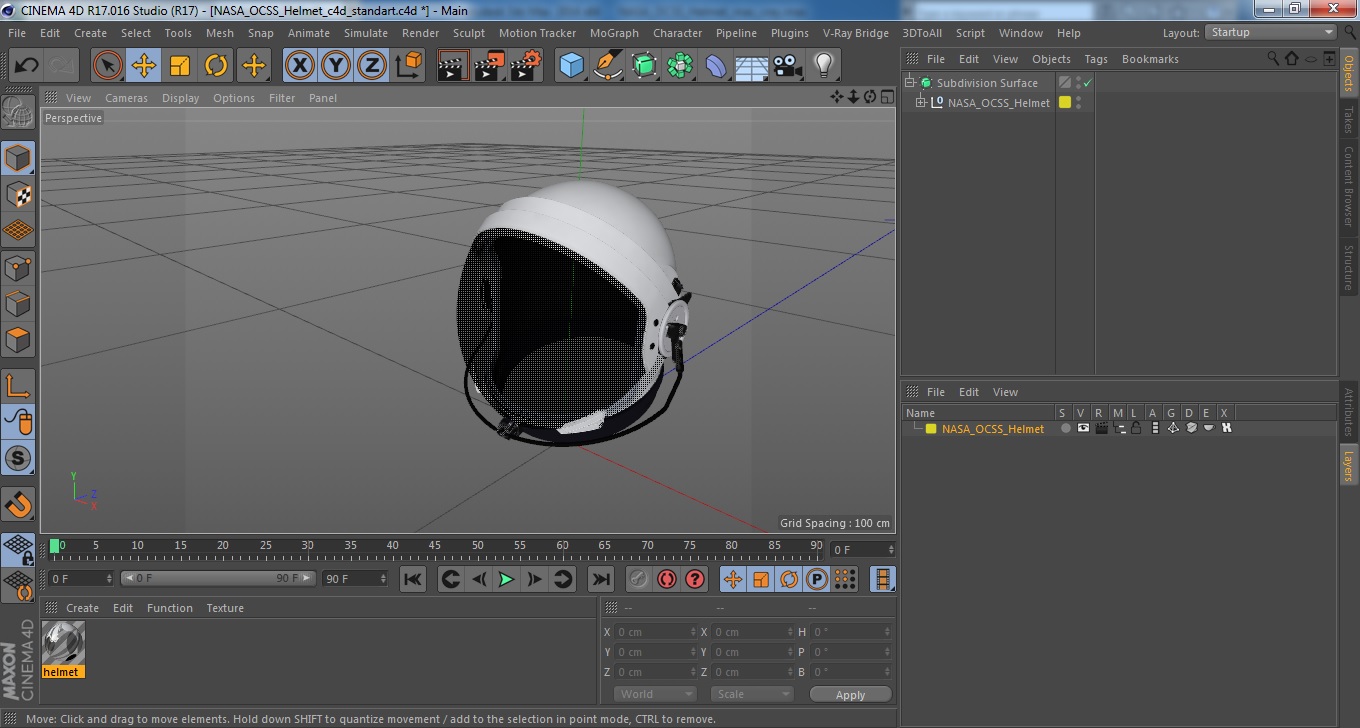Image resolution: width=1360 pixels, height=728 pixels.
Task: Add a Light object with the bulb icon
Action: pyautogui.click(x=823, y=66)
